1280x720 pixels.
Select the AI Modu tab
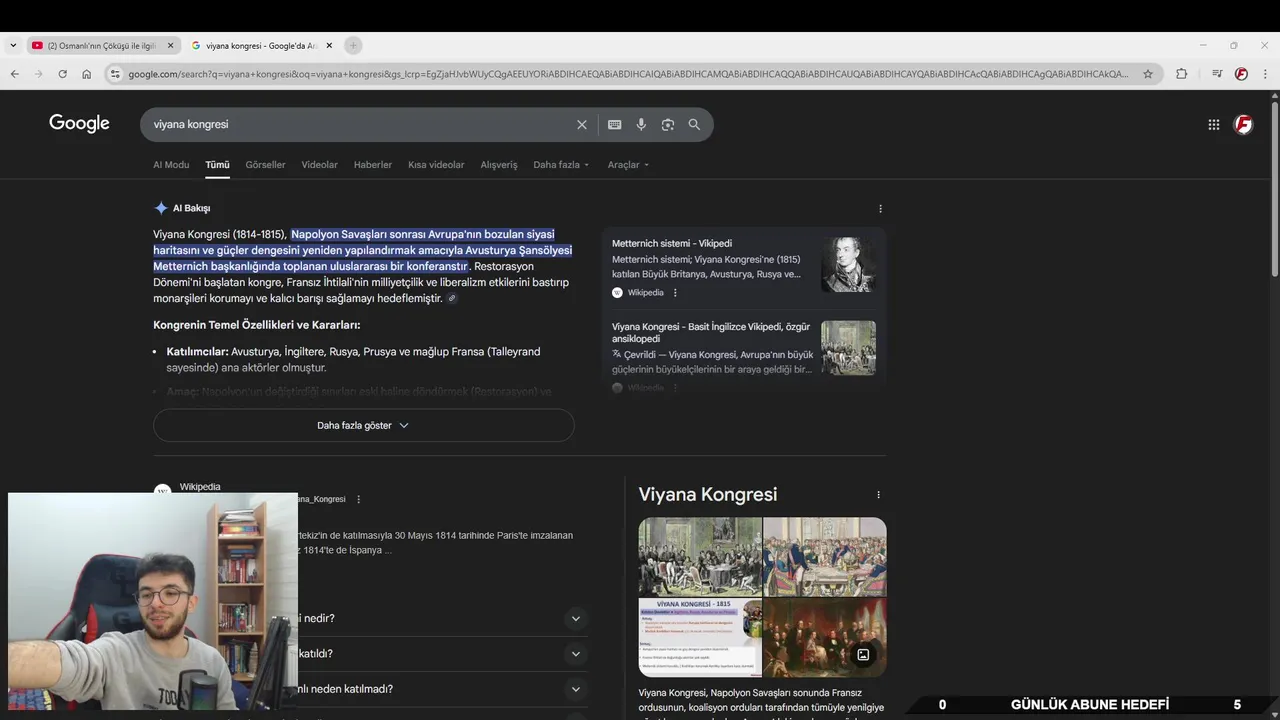tap(171, 165)
